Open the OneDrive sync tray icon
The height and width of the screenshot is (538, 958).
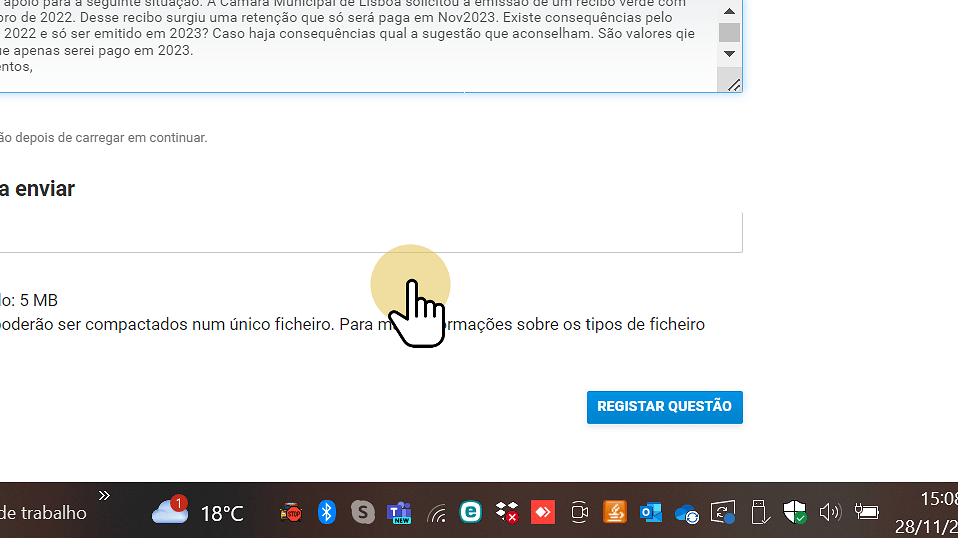(687, 514)
